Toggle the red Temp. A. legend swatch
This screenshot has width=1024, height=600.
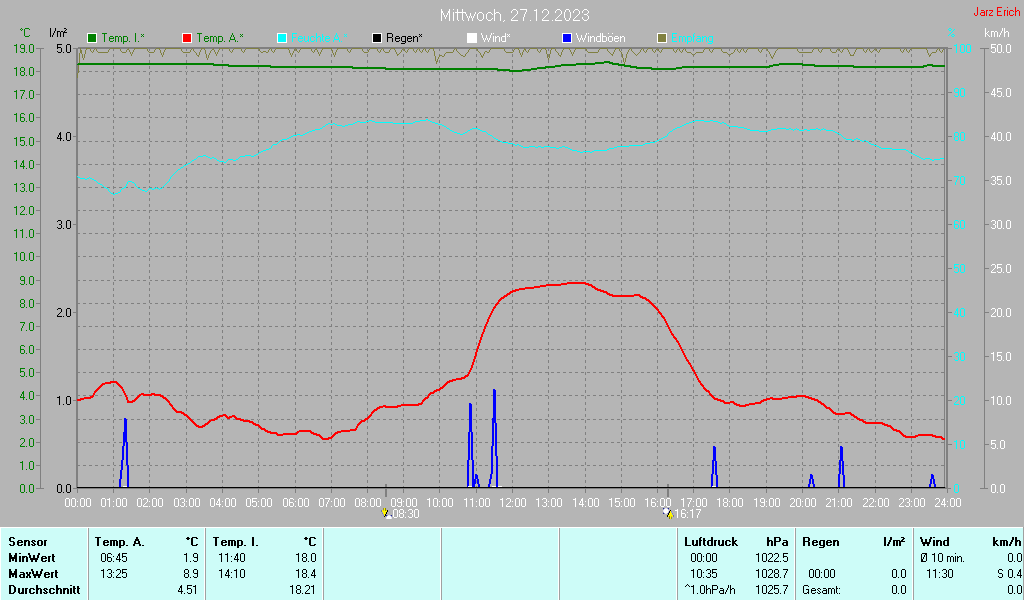187,38
